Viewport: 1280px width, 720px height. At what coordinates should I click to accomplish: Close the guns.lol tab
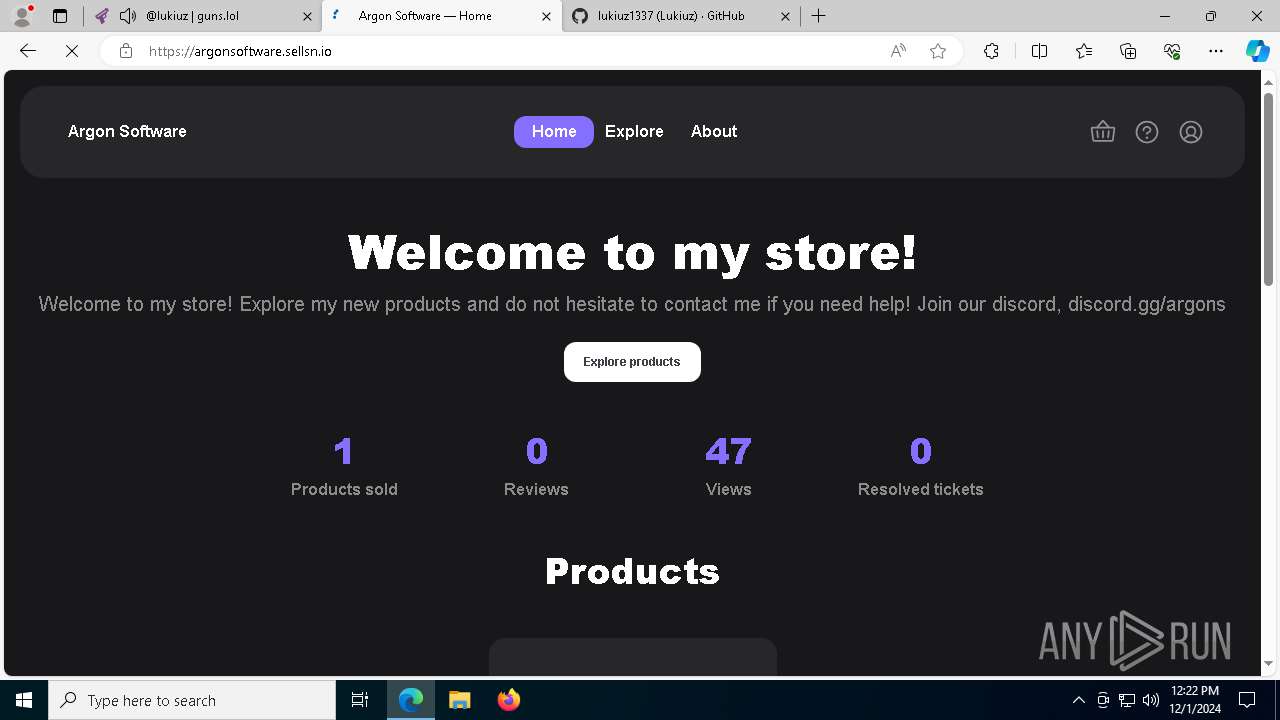coord(306,16)
